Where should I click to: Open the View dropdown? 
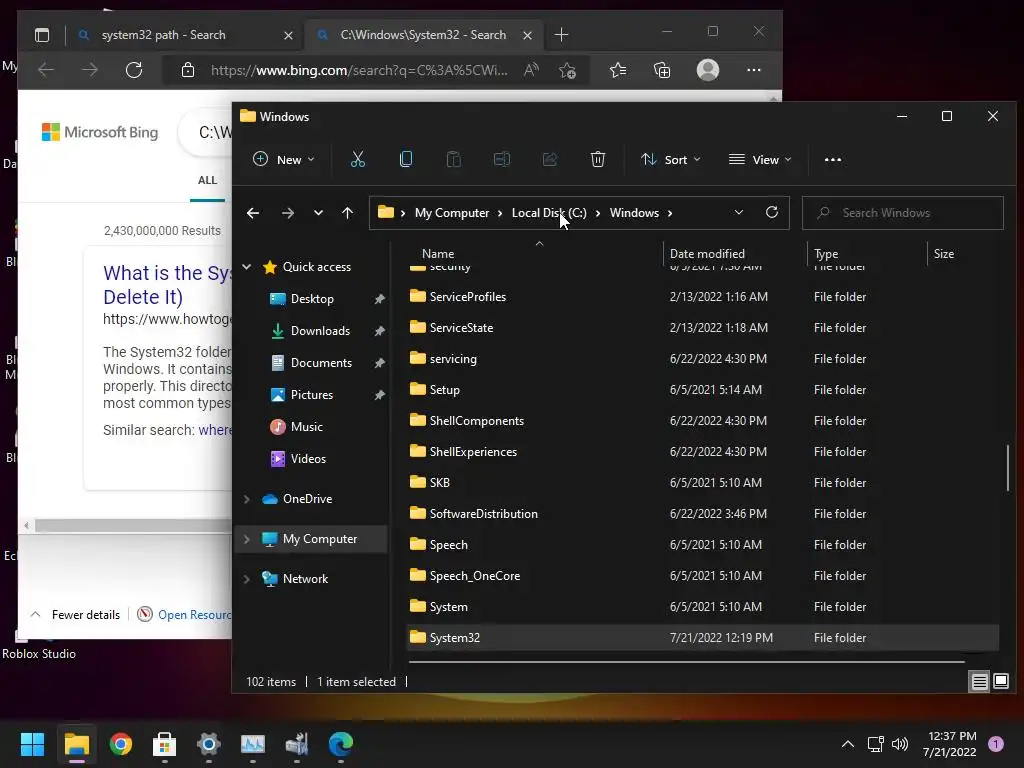coord(760,159)
